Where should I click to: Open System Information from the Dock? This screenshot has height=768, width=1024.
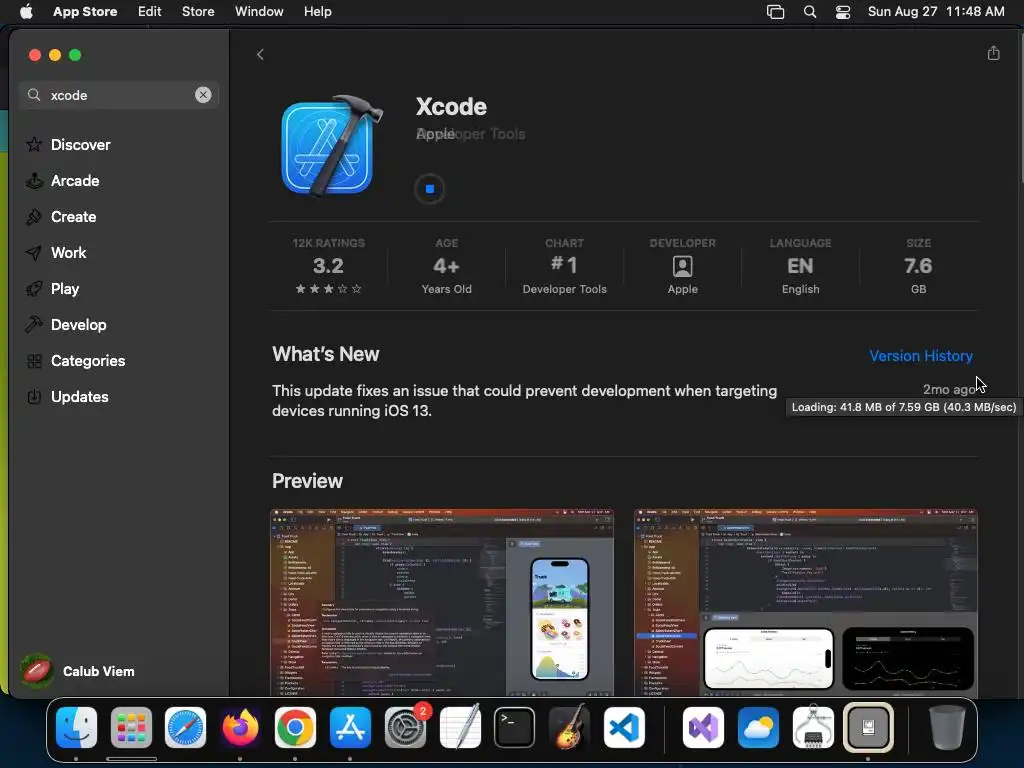[x=813, y=727]
